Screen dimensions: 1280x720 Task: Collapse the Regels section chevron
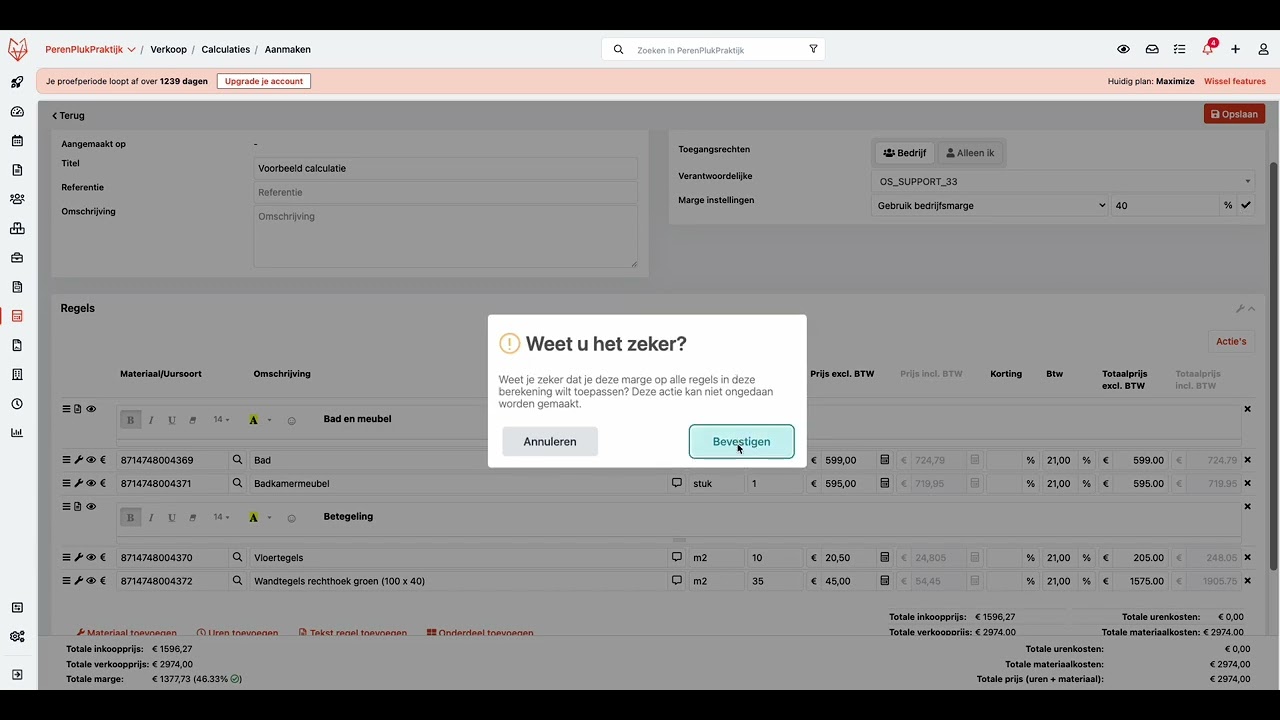coord(1251,309)
